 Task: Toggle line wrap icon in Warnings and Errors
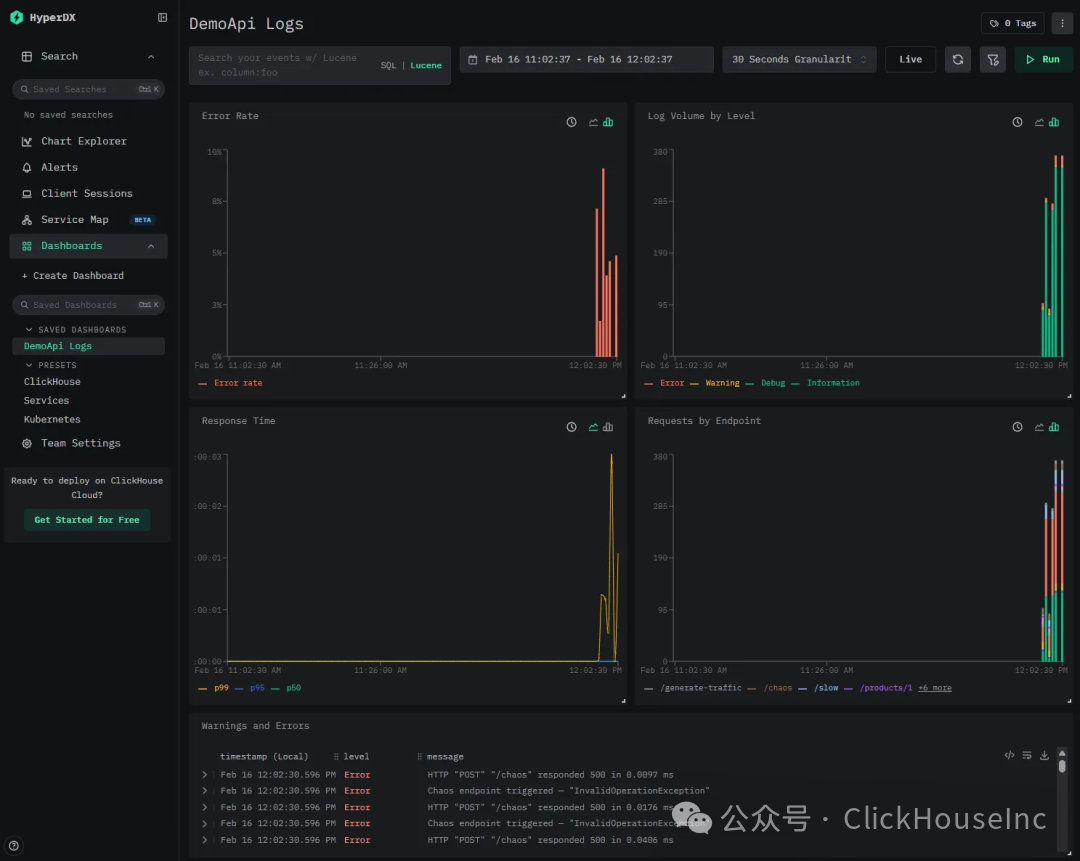1027,756
